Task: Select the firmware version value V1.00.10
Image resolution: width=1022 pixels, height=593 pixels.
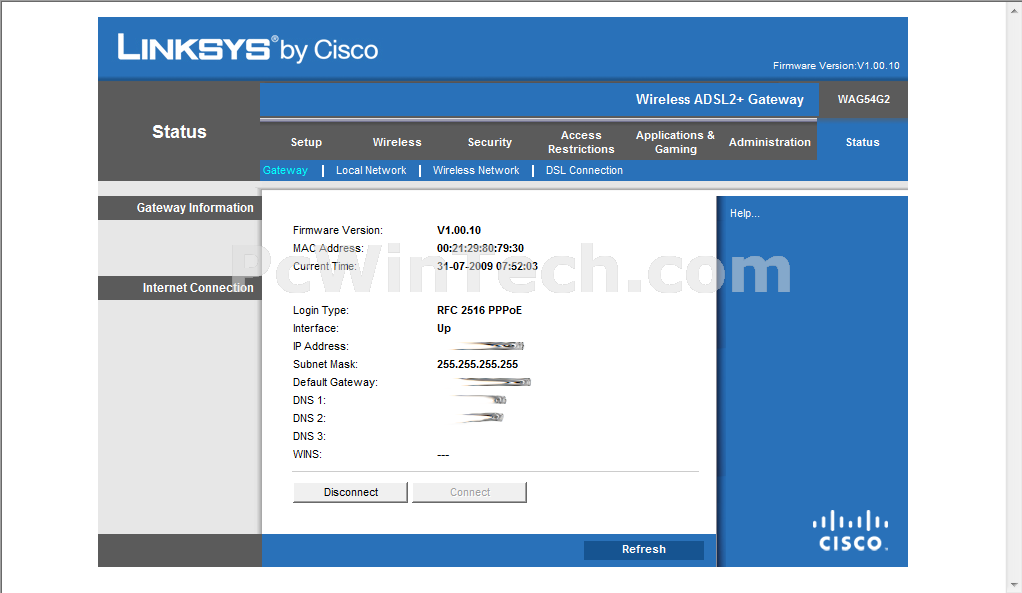Action: point(459,230)
